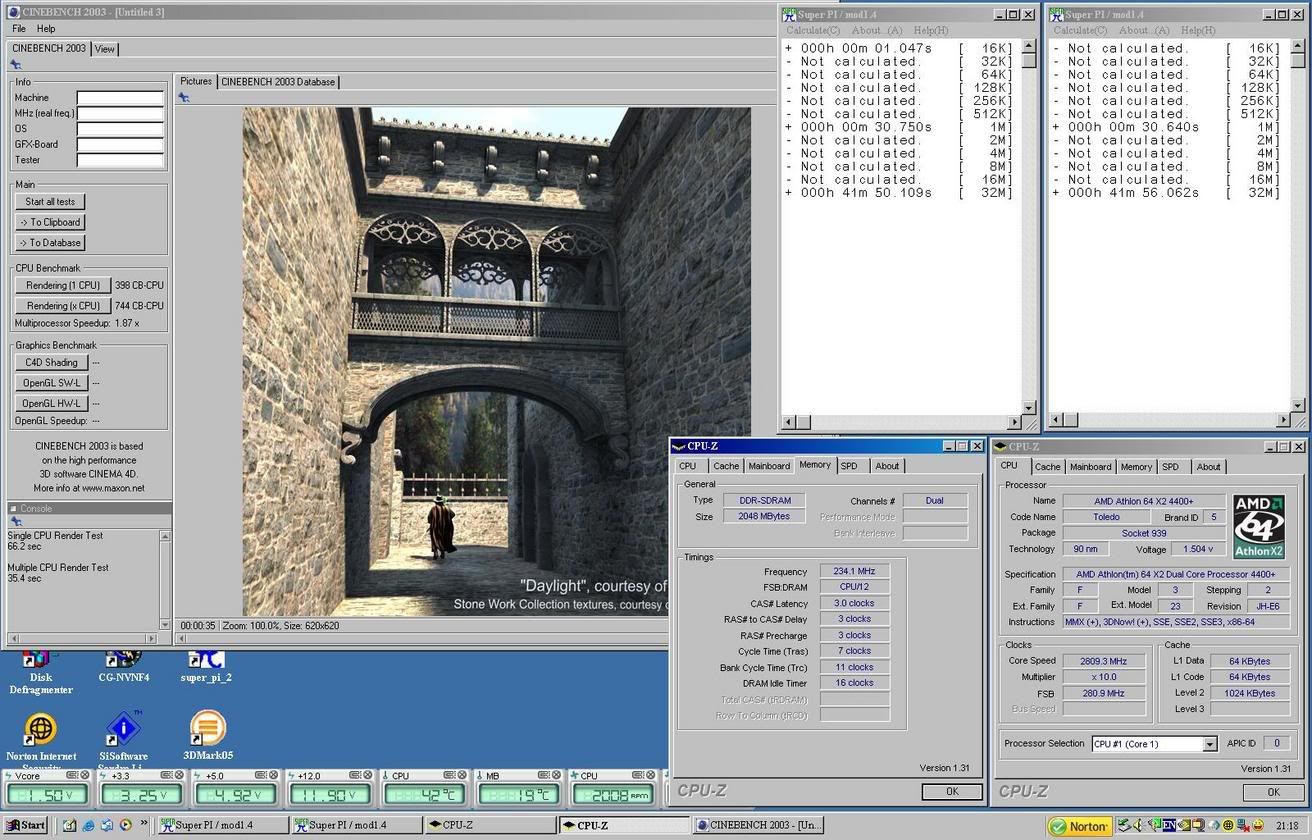
Task: Open Mainboard tab in the Memory-view CPU-Z window
Action: (x=769, y=466)
